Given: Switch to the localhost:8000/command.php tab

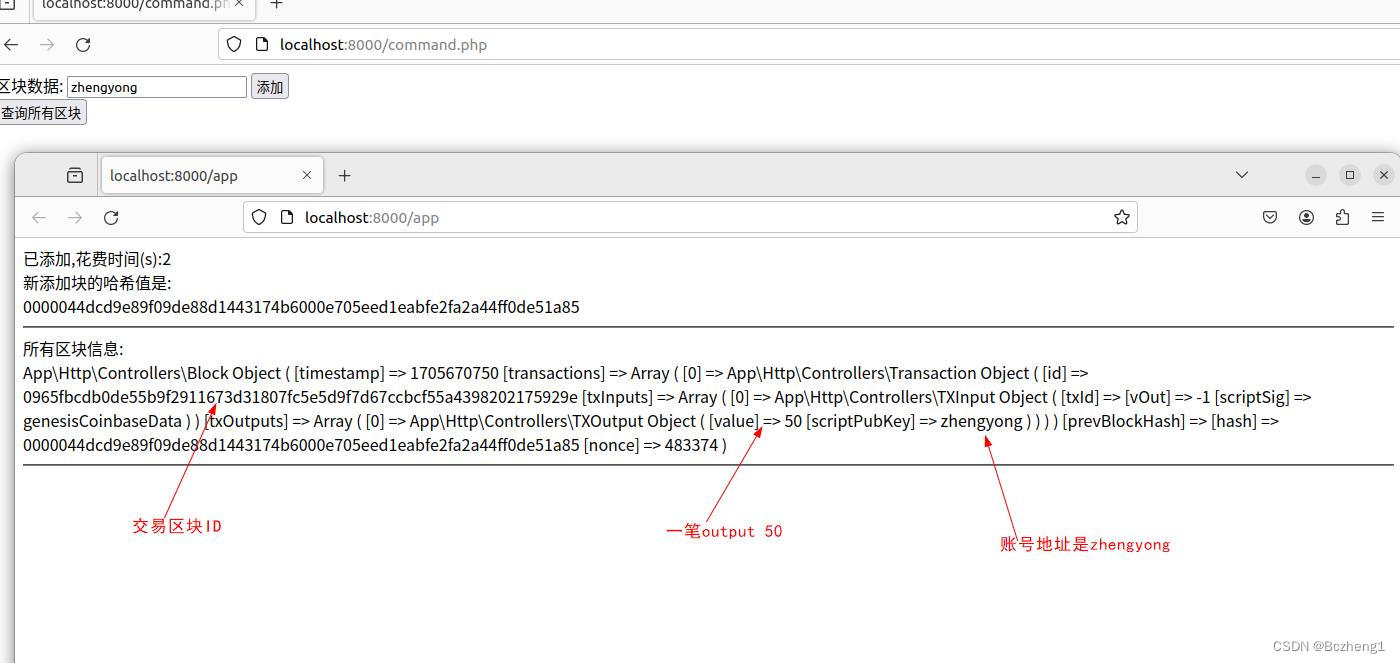Looking at the screenshot, I should pos(140,5).
